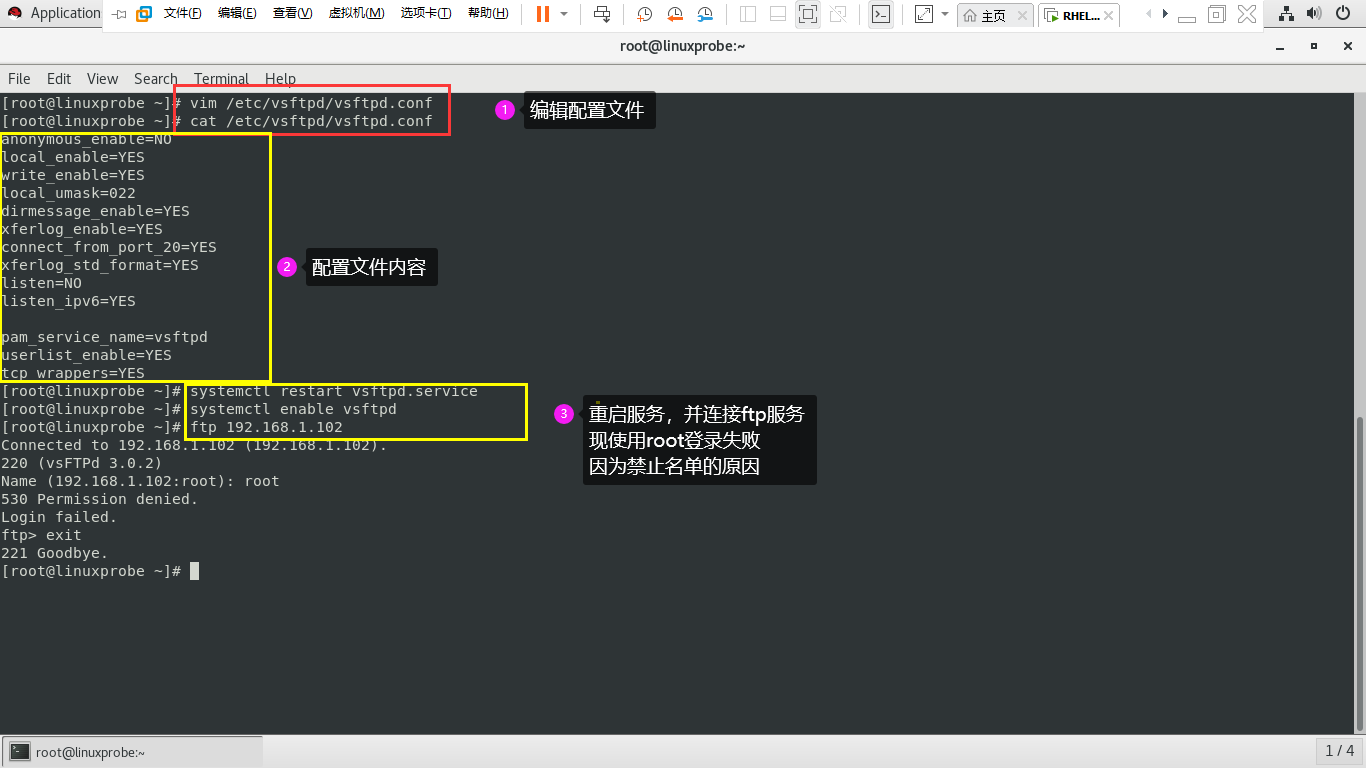The image size is (1366, 768).
Task: Click the terminal vertical scrollbar
Action: (1360, 574)
